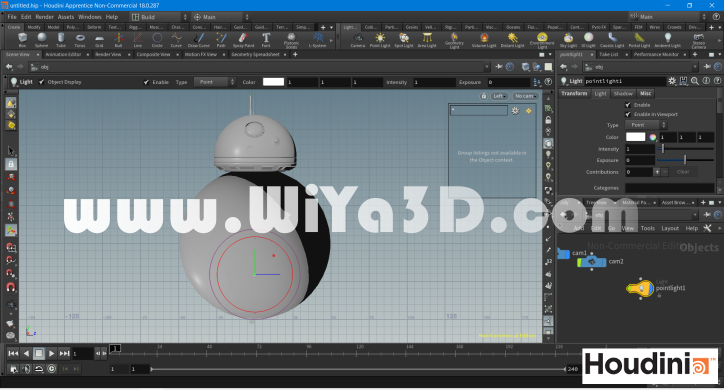Screen dimensions: 724x390
Task: Pick the Line shelf tool
Action: 138,40
